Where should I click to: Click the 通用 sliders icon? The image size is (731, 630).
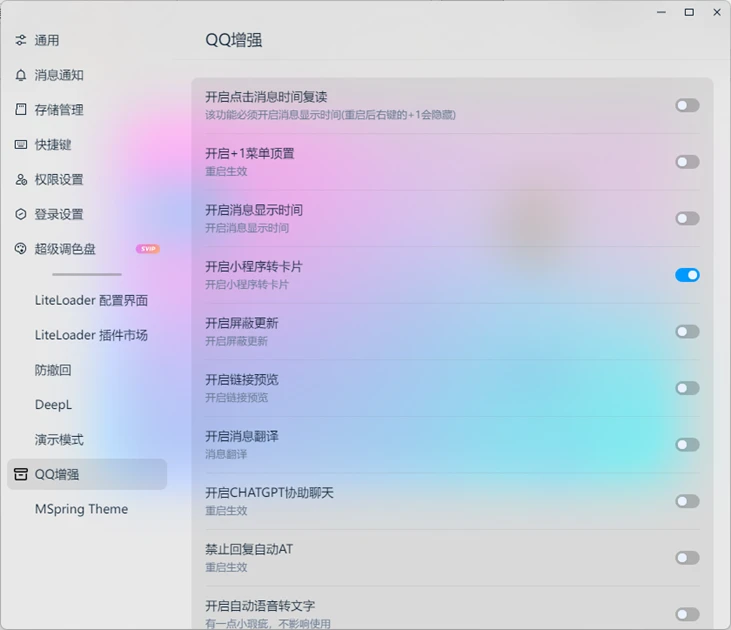coord(21,41)
